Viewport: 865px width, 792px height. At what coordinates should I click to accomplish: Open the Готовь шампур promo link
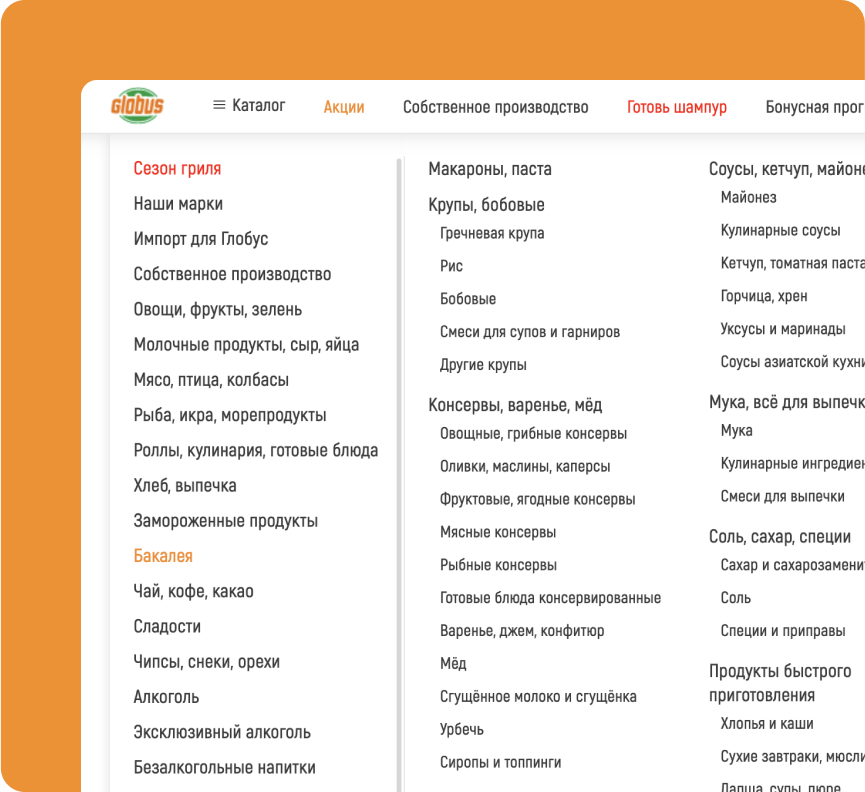[x=676, y=107]
